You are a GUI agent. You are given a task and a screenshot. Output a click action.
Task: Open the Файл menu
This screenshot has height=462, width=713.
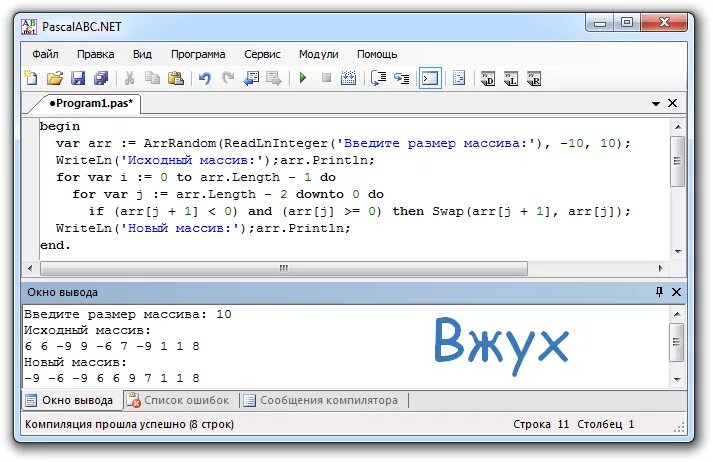pos(45,54)
